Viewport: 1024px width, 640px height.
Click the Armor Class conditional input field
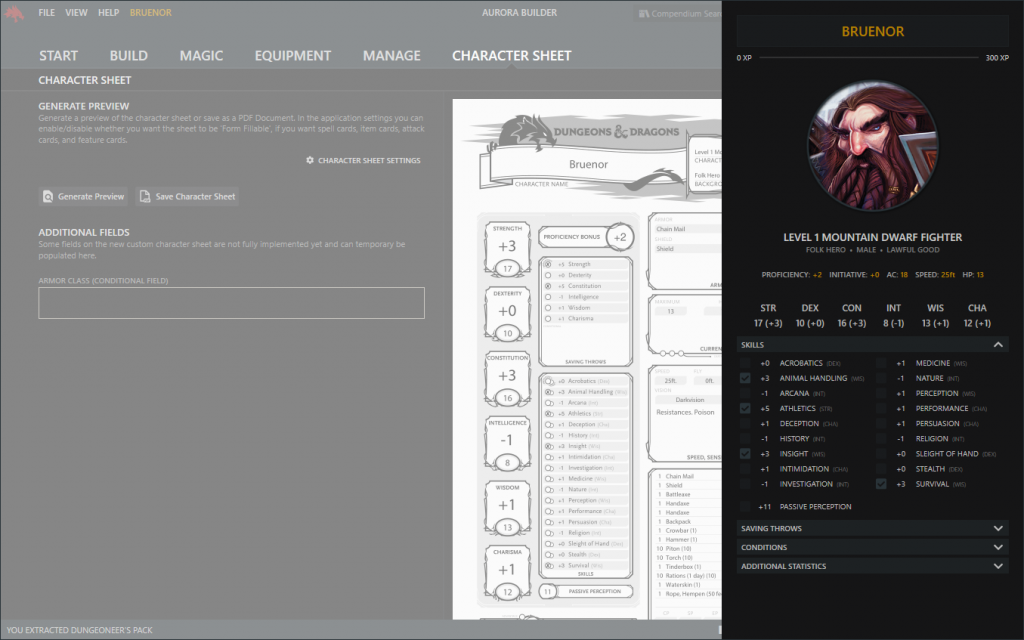231,303
